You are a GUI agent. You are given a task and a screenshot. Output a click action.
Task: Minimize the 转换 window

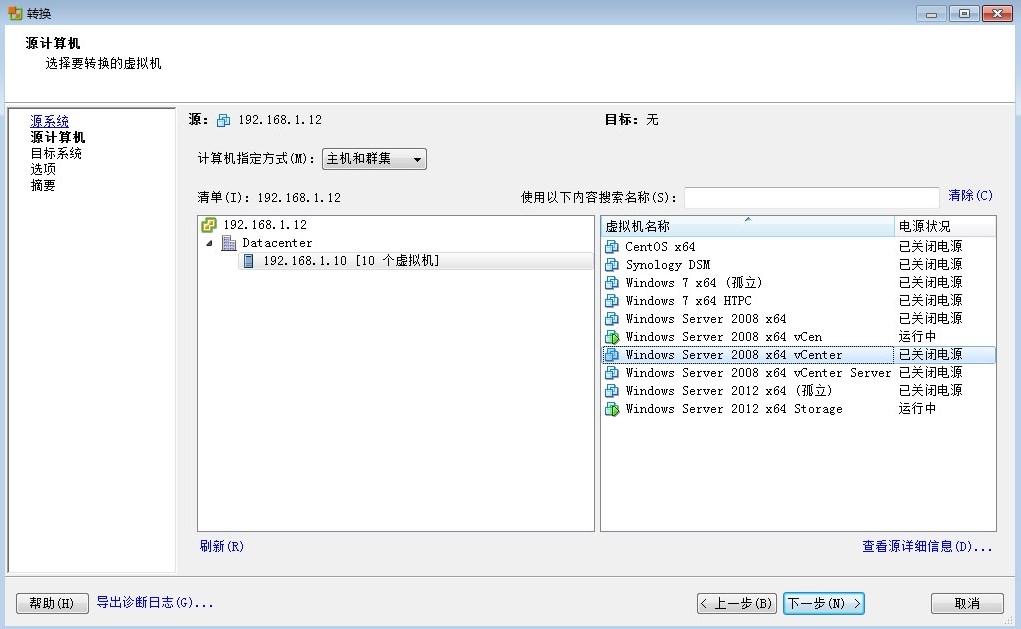pyautogui.click(x=932, y=14)
